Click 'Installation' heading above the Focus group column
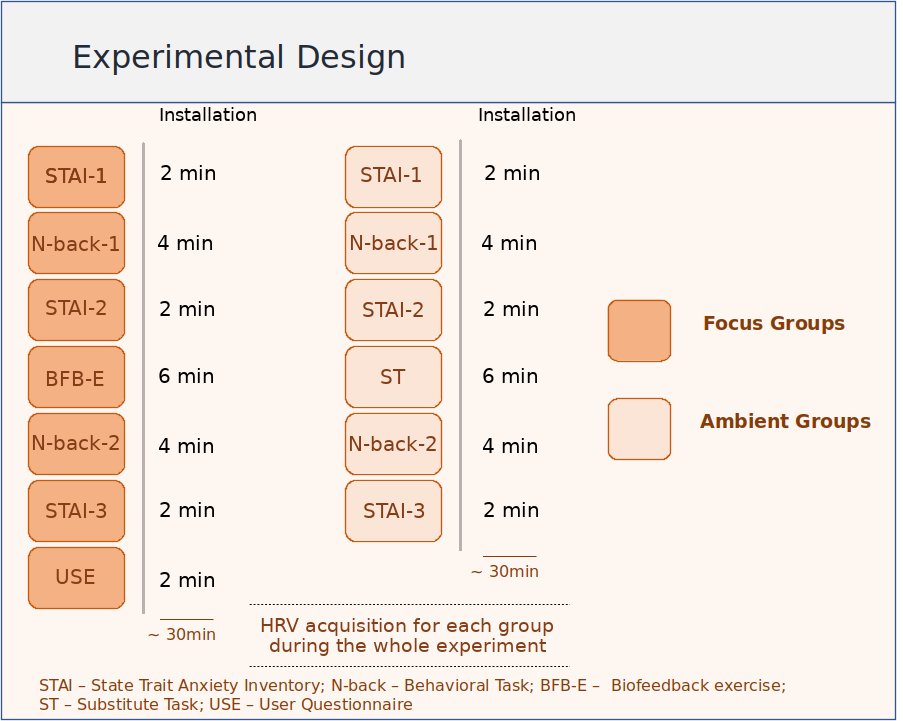 (x=208, y=115)
